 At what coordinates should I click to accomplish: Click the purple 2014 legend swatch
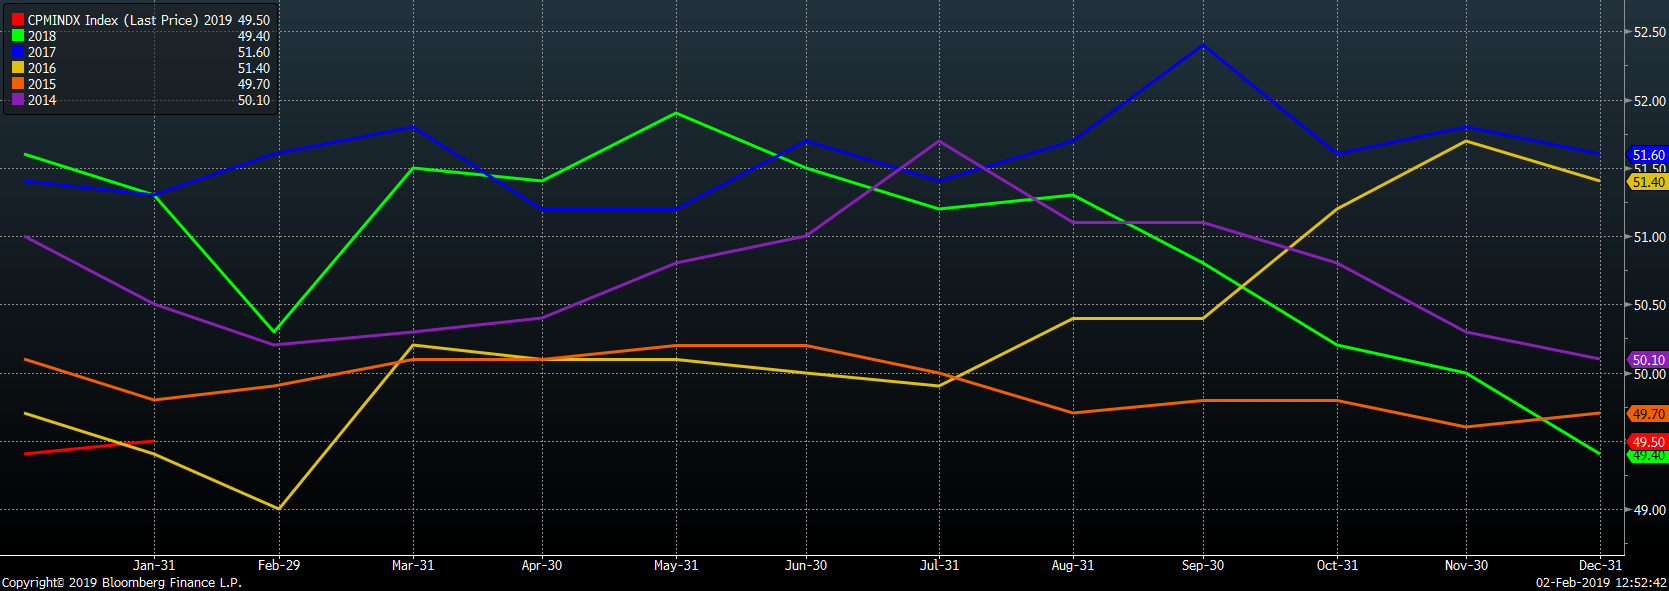pos(18,100)
